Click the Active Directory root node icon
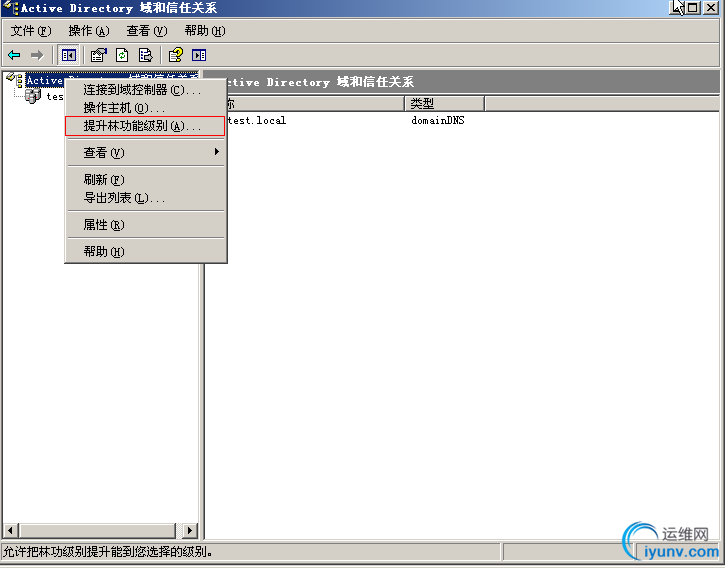 pos(15,80)
